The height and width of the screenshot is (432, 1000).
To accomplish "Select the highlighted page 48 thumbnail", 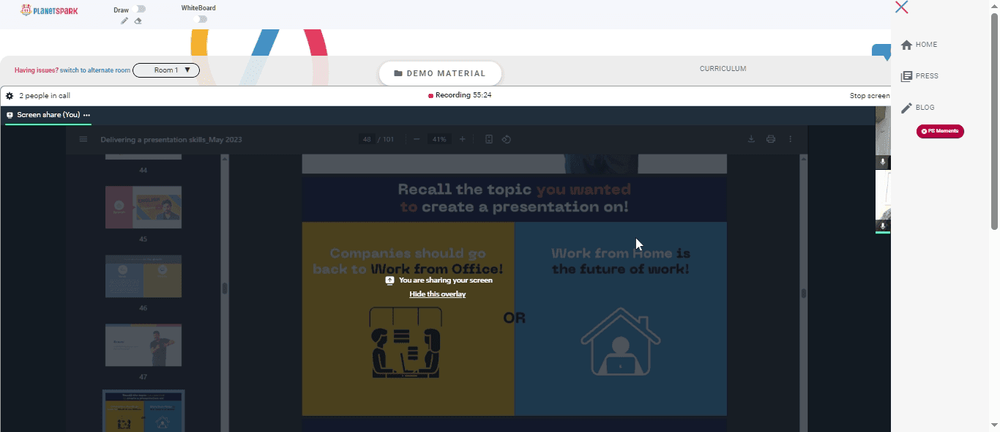I will pyautogui.click(x=143, y=412).
